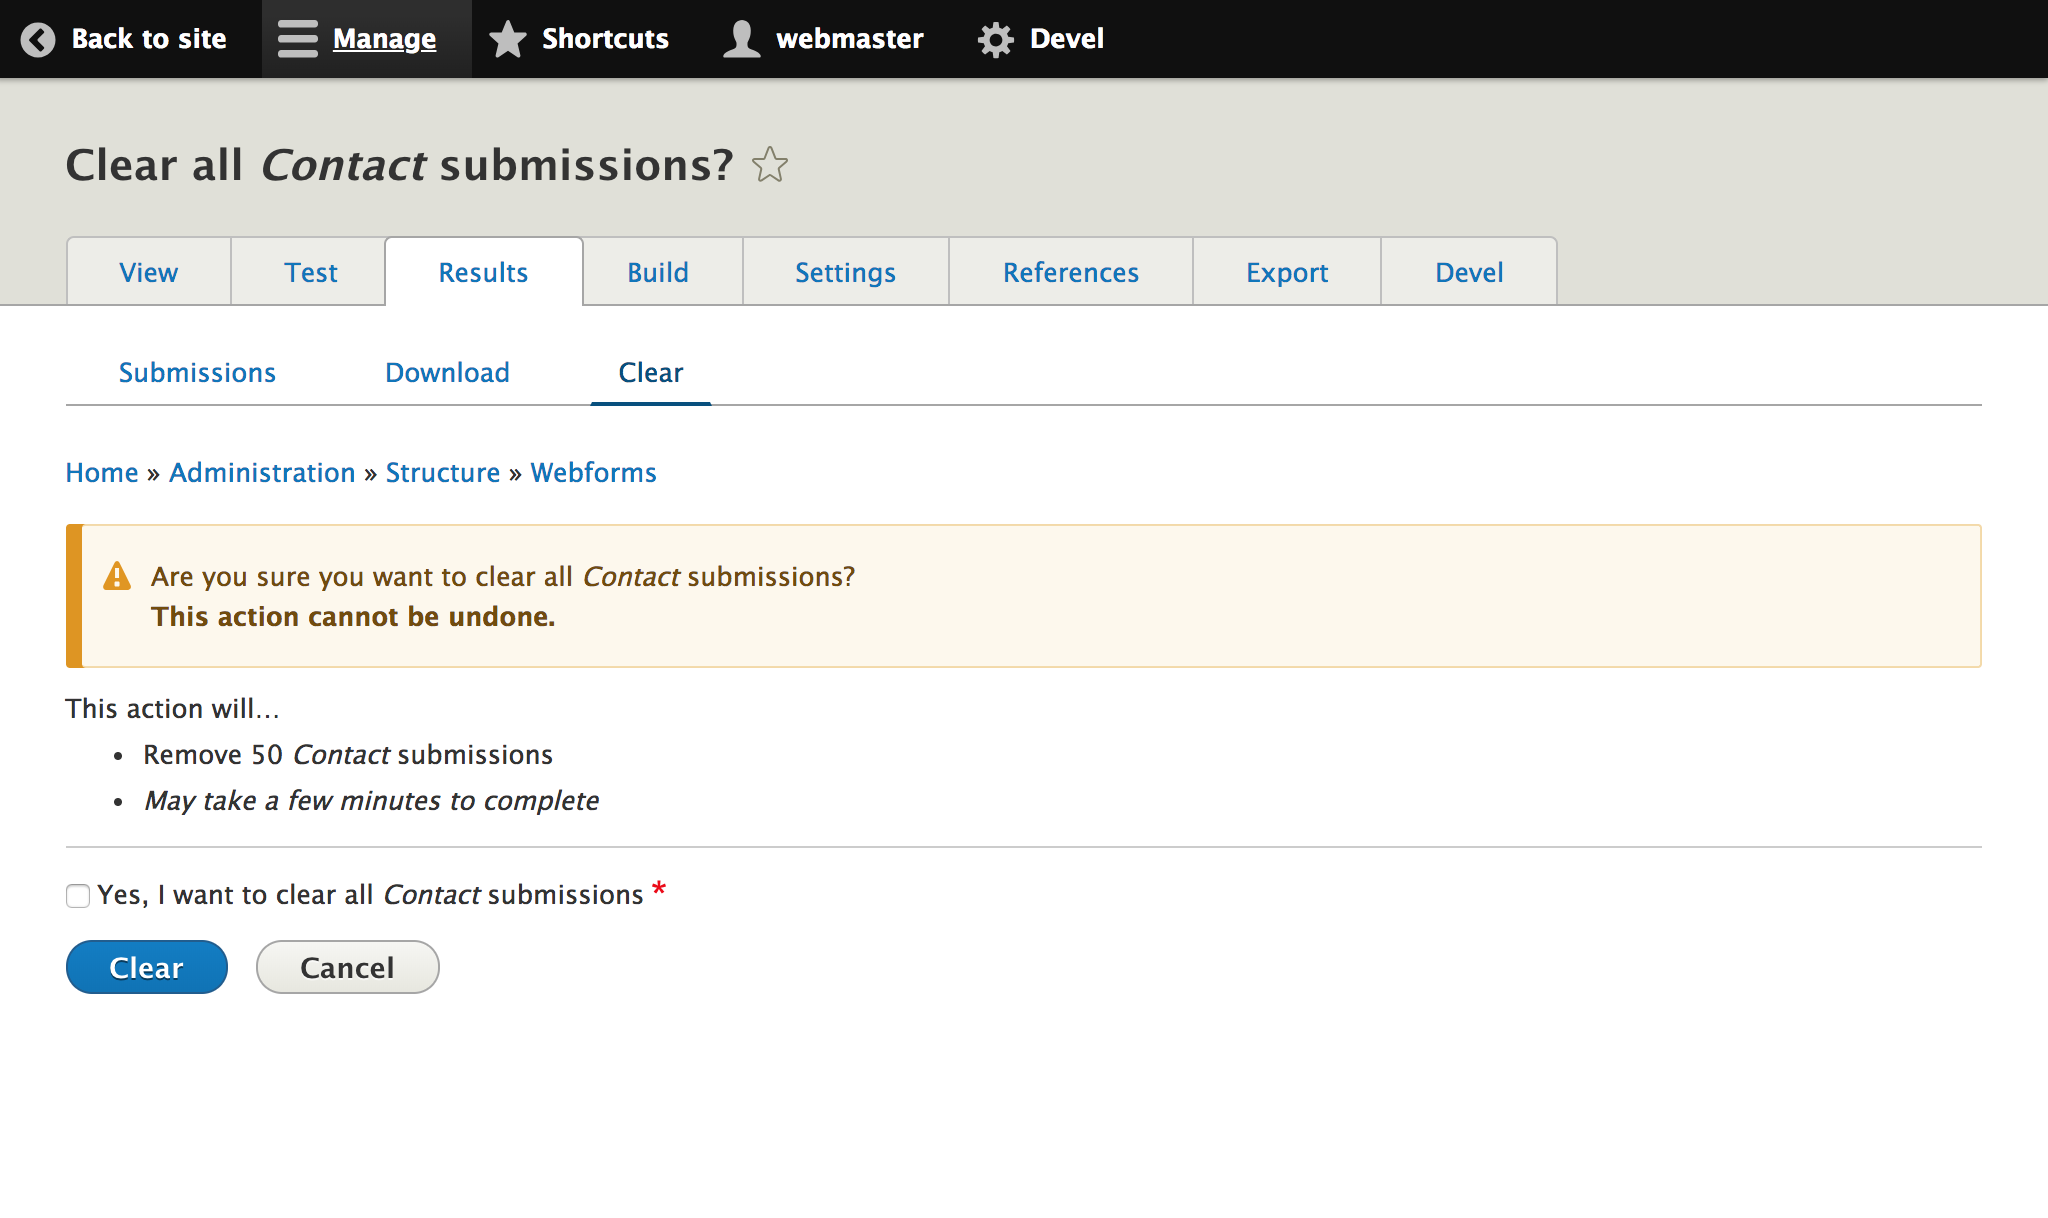Click the Shortcuts star icon
This screenshot has width=2048, height=1218.
tap(508, 39)
